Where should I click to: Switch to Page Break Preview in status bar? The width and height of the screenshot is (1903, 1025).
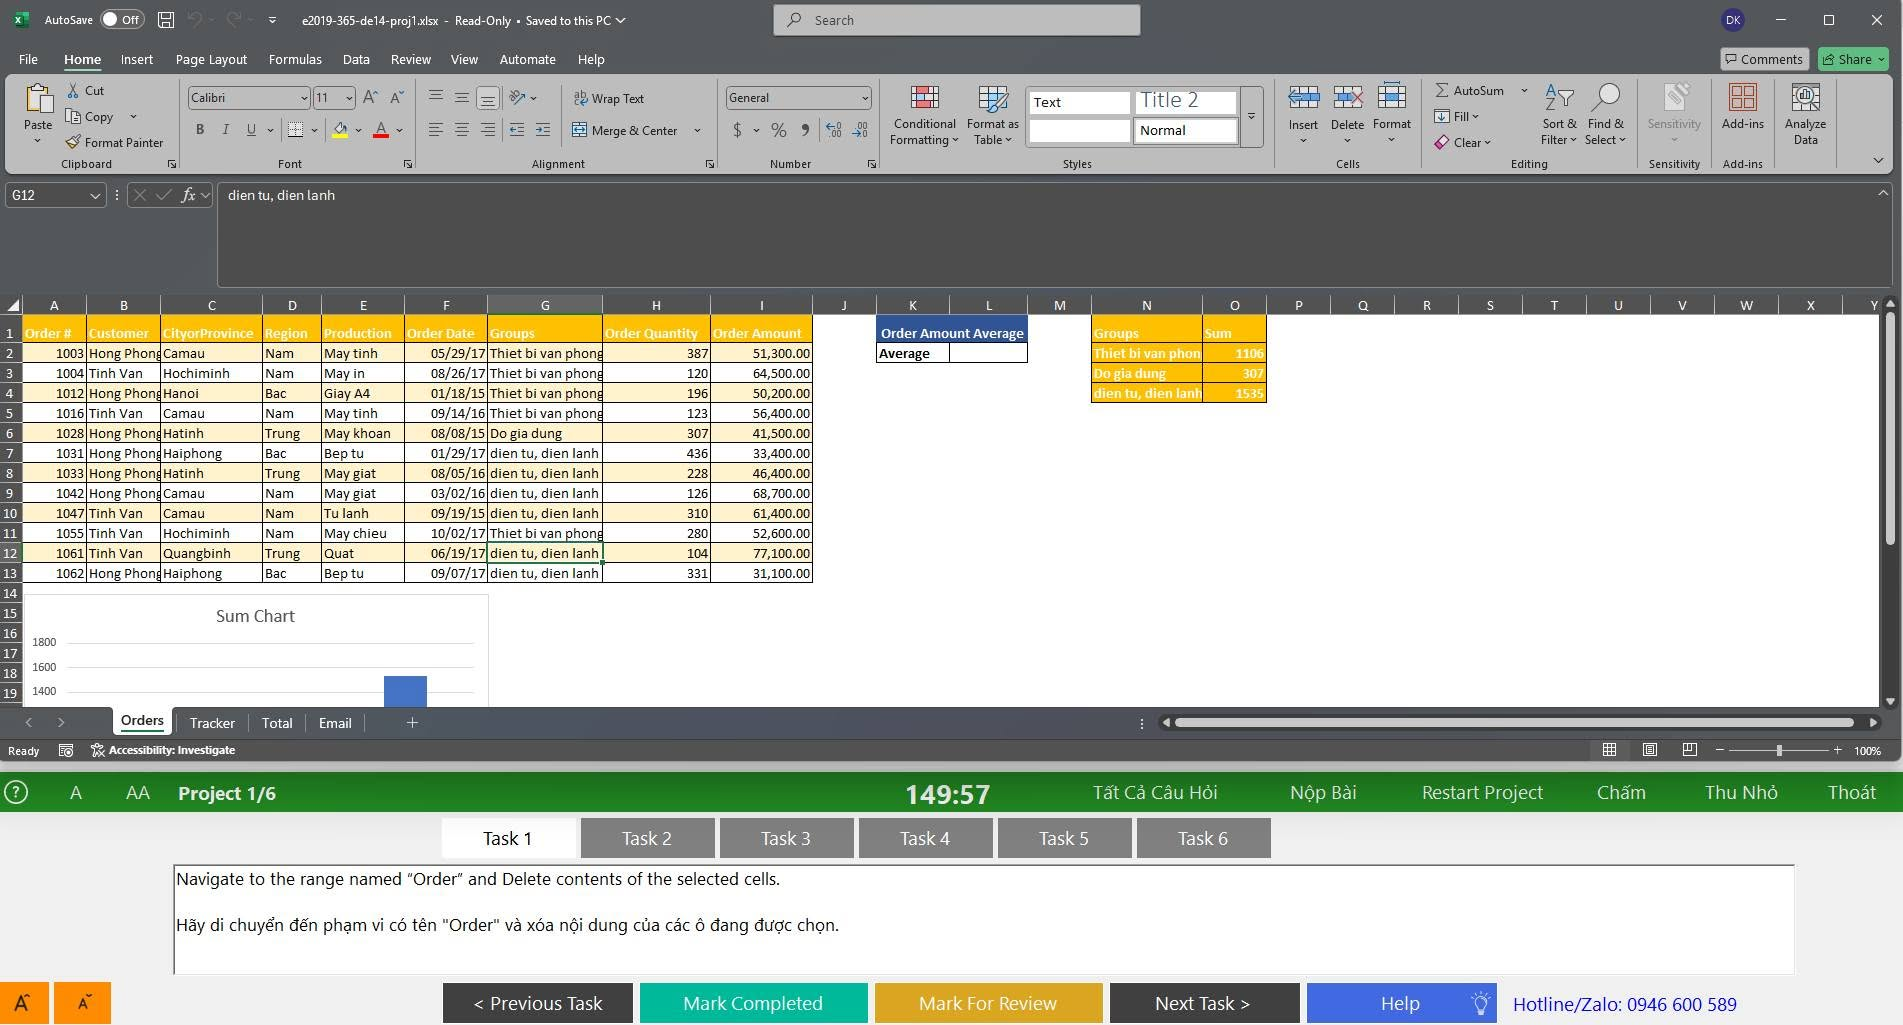click(1689, 750)
